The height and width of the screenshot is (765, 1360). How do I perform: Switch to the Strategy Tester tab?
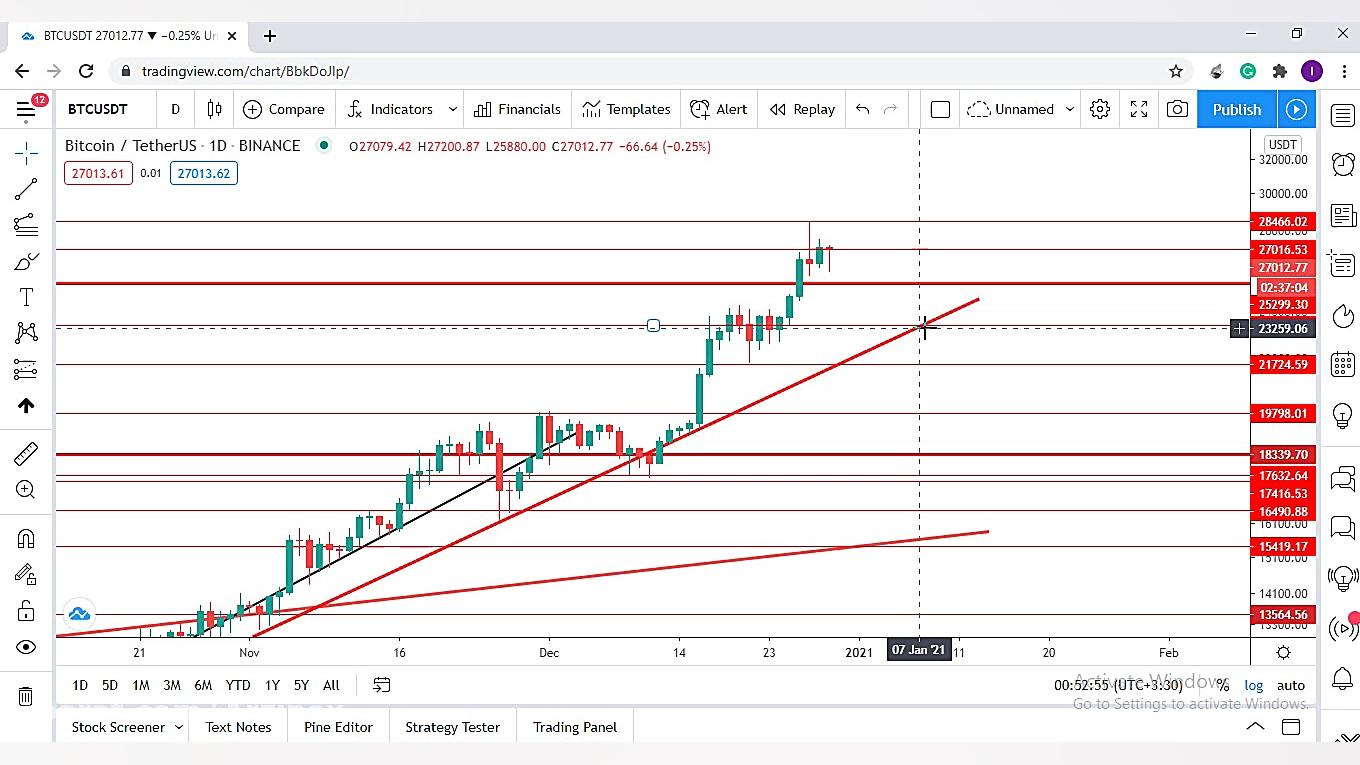point(452,727)
